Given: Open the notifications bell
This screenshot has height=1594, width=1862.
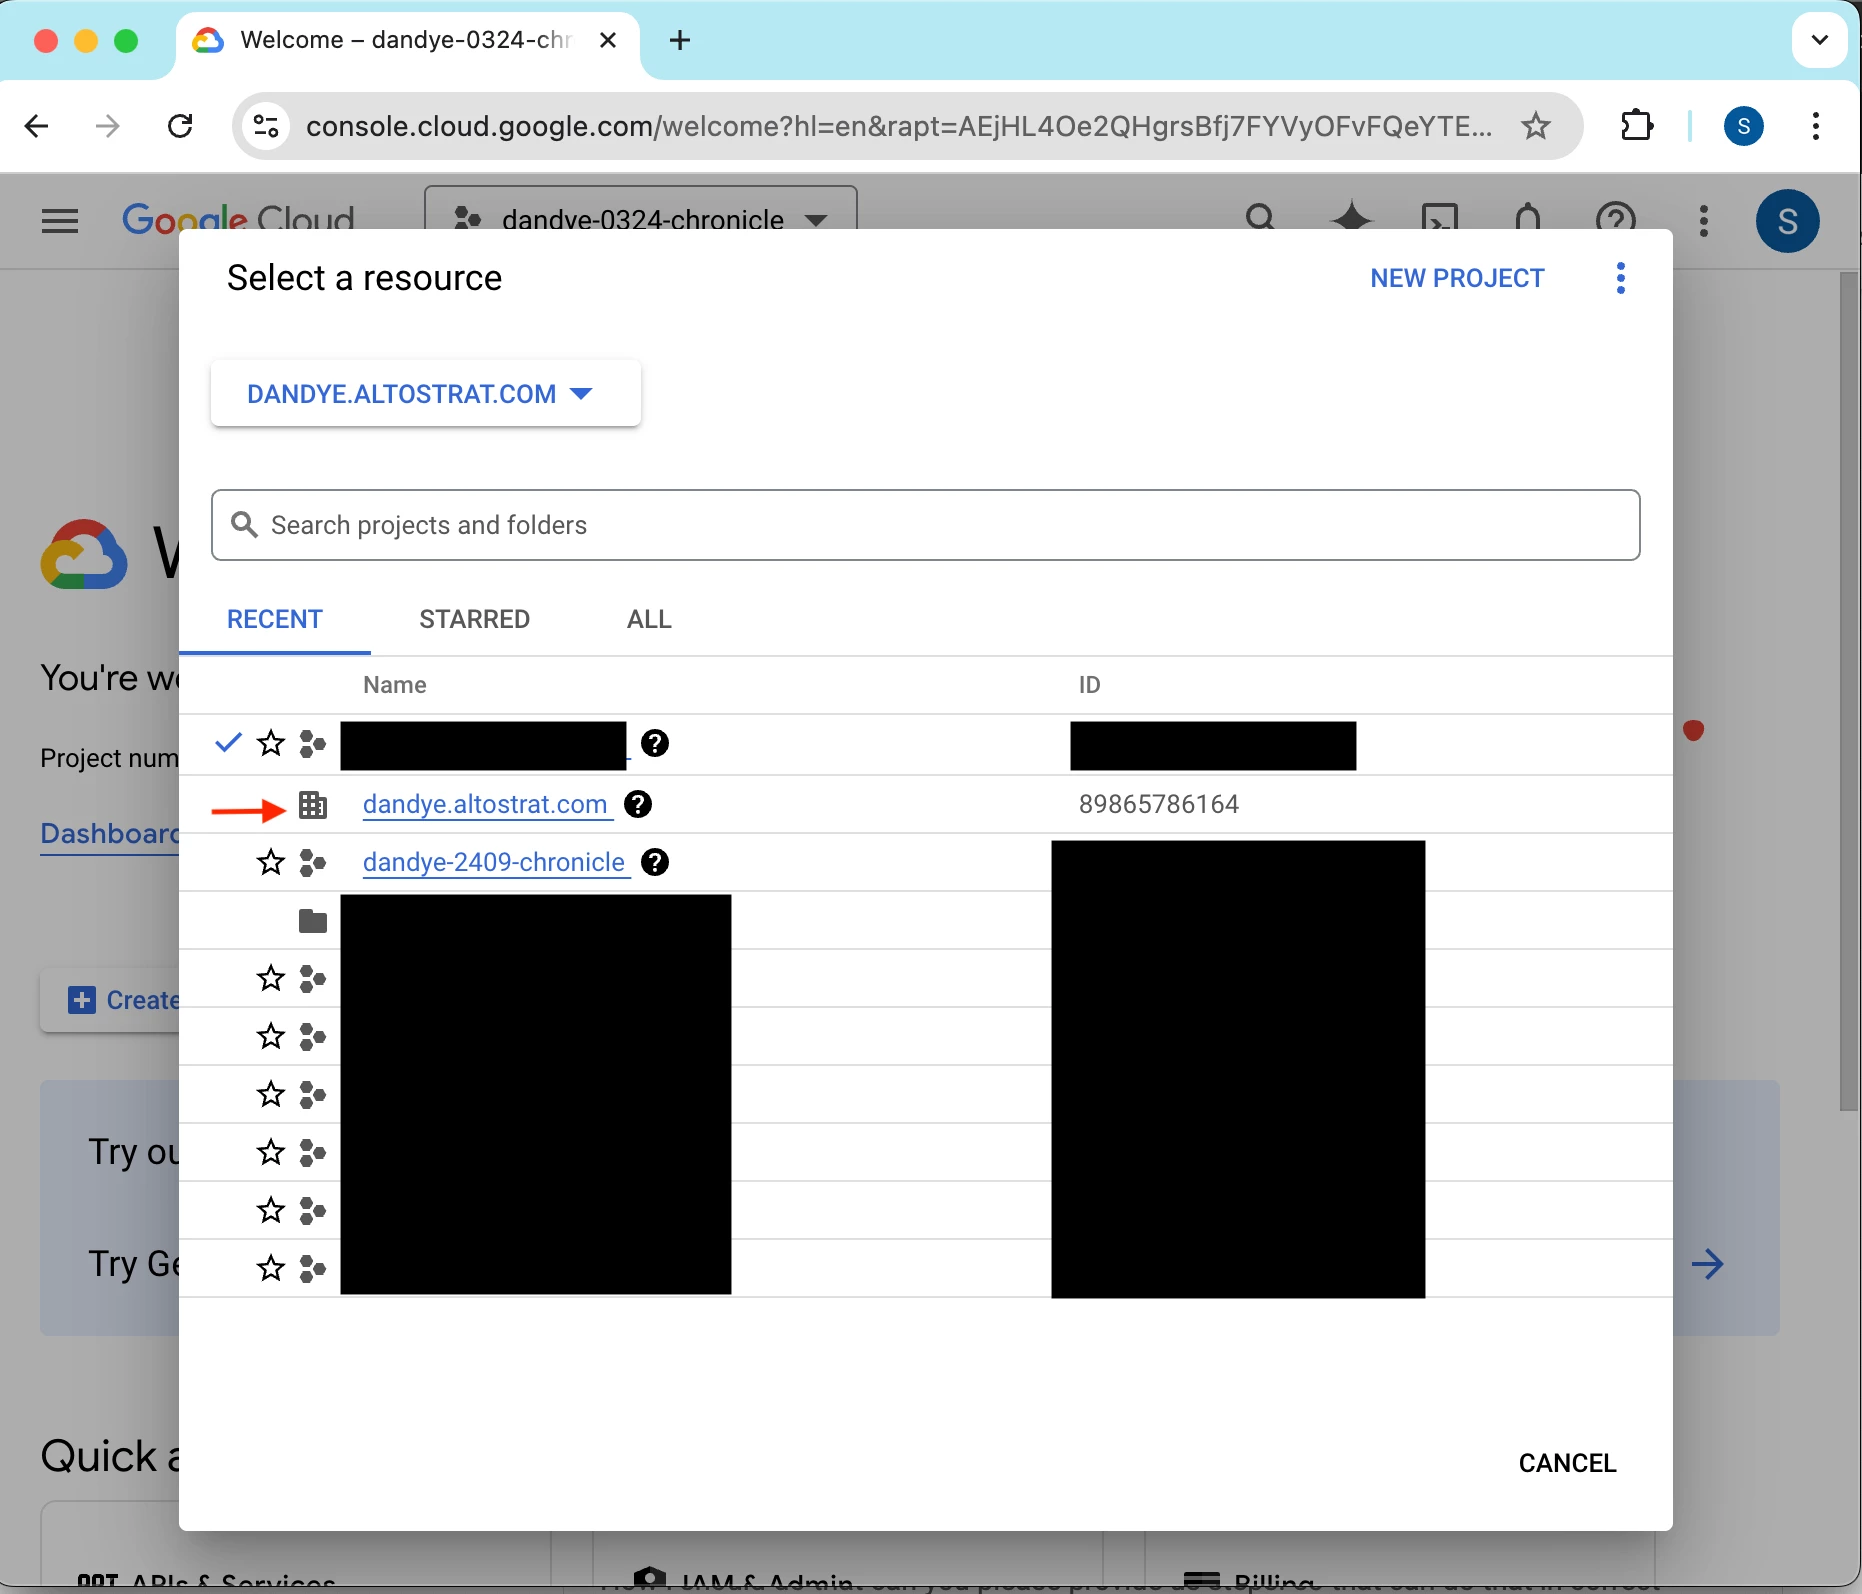Looking at the screenshot, I should [x=1528, y=218].
